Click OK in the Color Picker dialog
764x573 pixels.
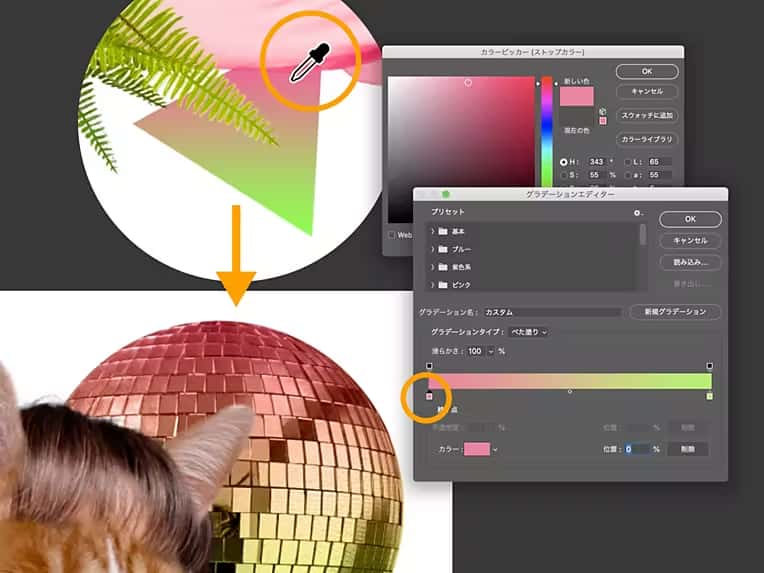tap(647, 71)
